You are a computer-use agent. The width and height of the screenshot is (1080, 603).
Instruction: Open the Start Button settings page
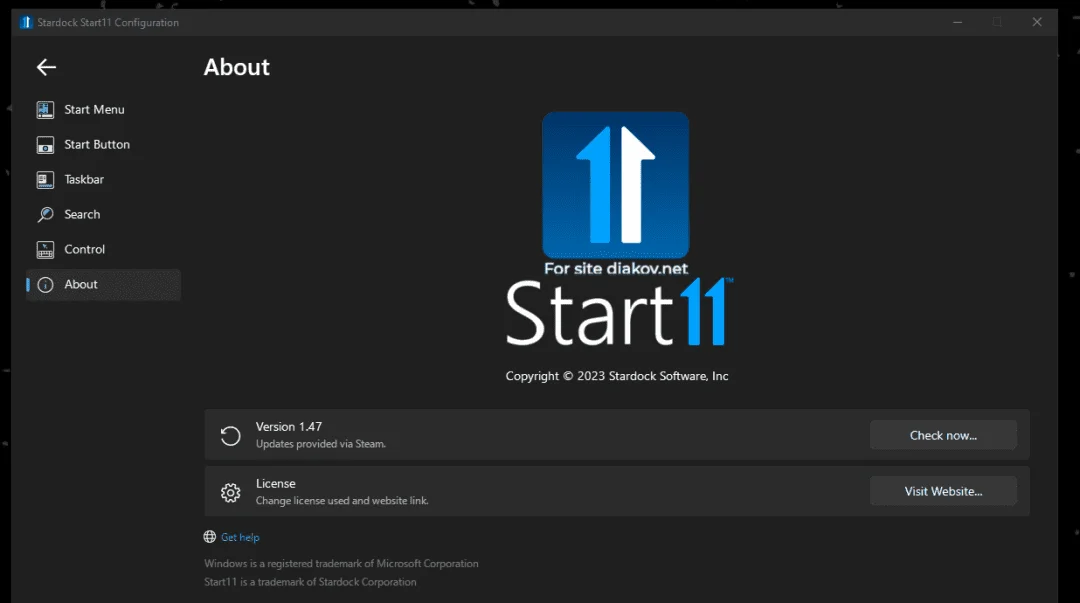coord(103,145)
